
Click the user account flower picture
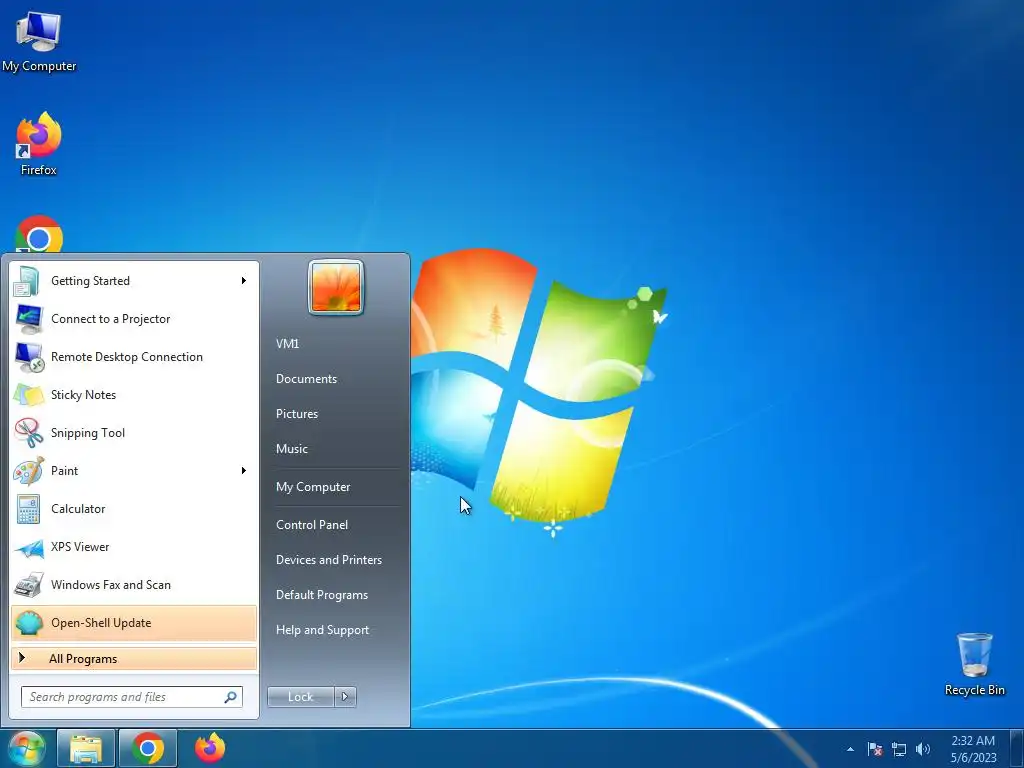335,287
